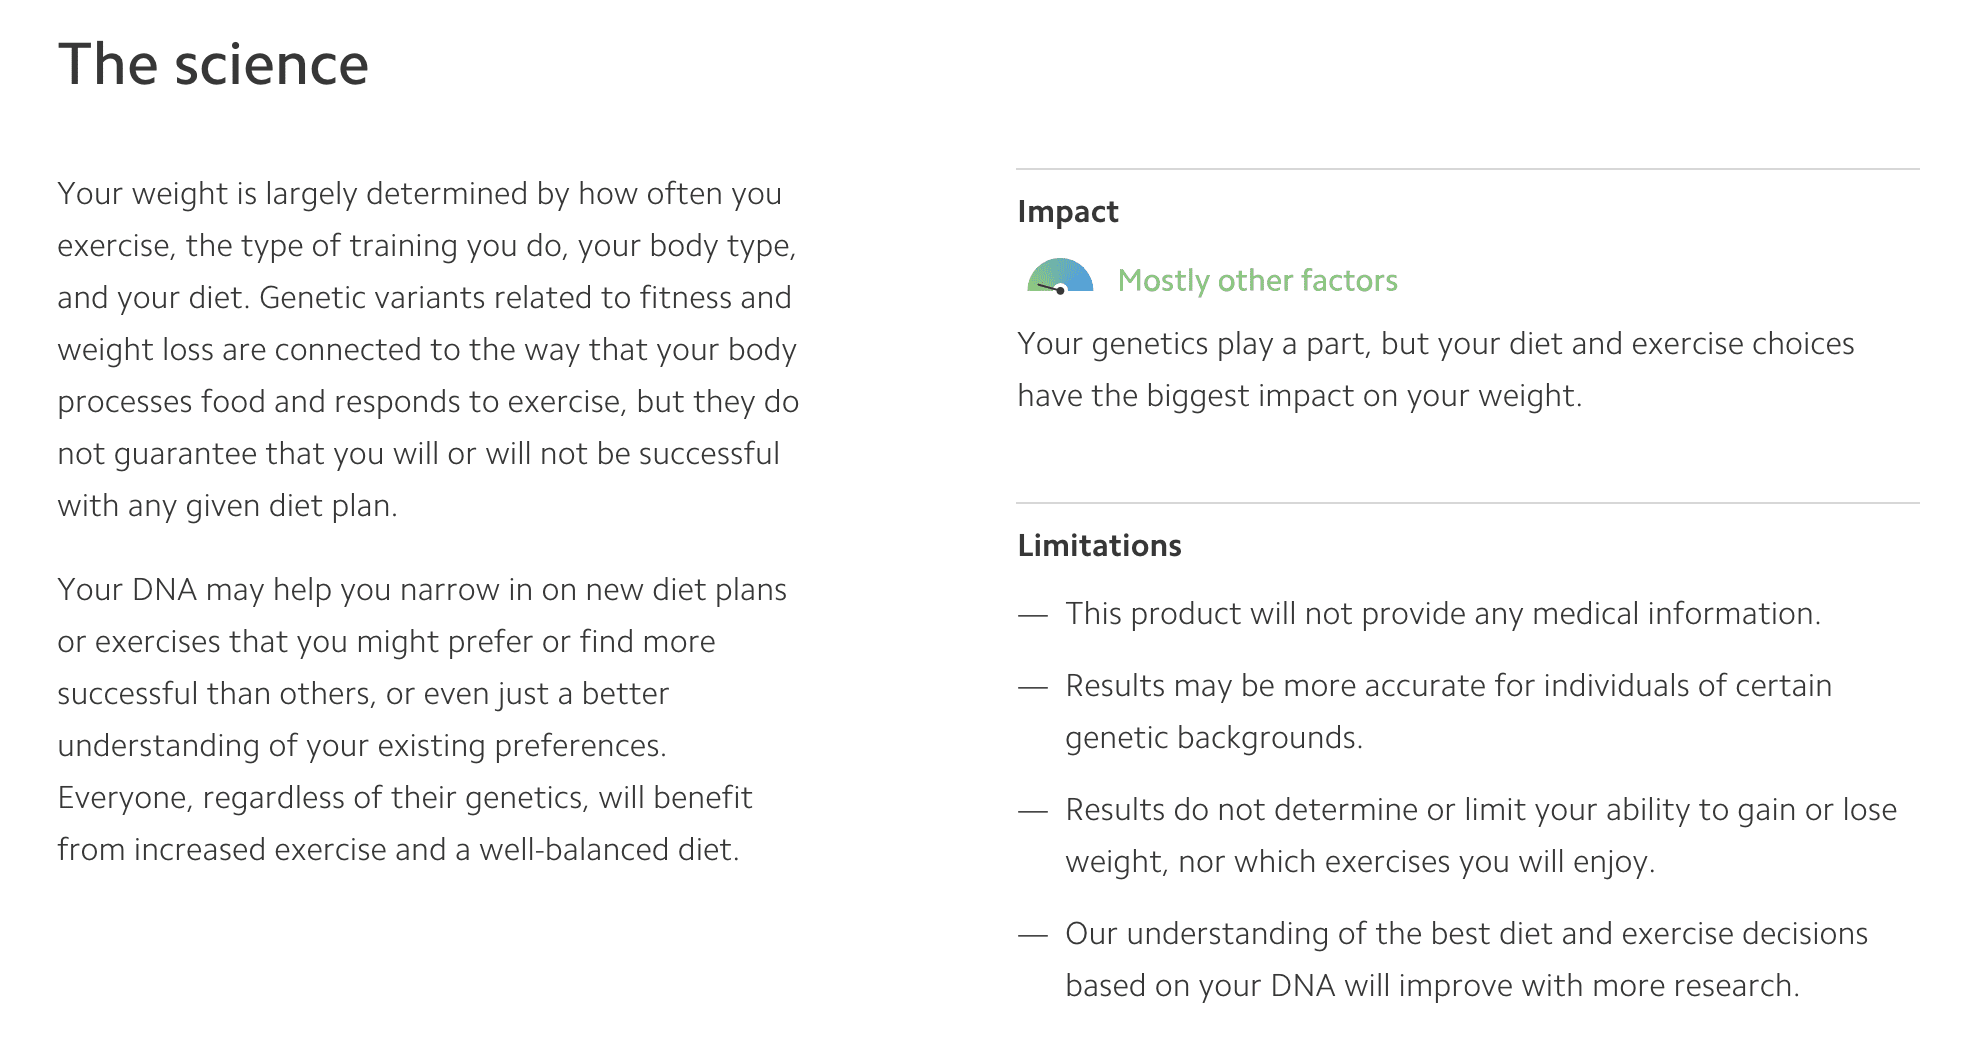Click dash bullet before 'Results do not determine'
This screenshot has height=1064, width=1986.
click(1032, 811)
